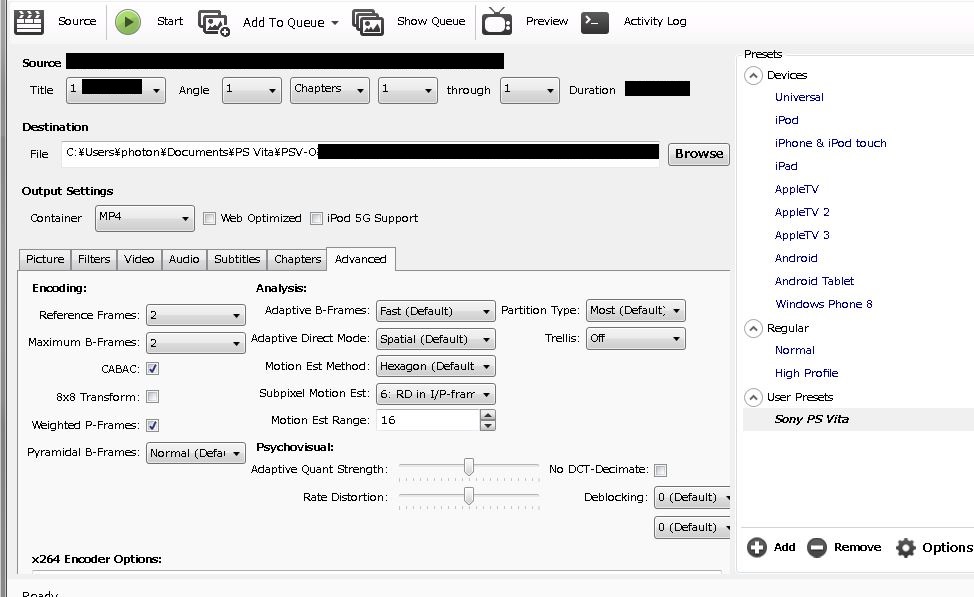Viewport: 974px width, 597px height.
Task: Open the Maximum B-Frames dropdown
Action: click(196, 343)
